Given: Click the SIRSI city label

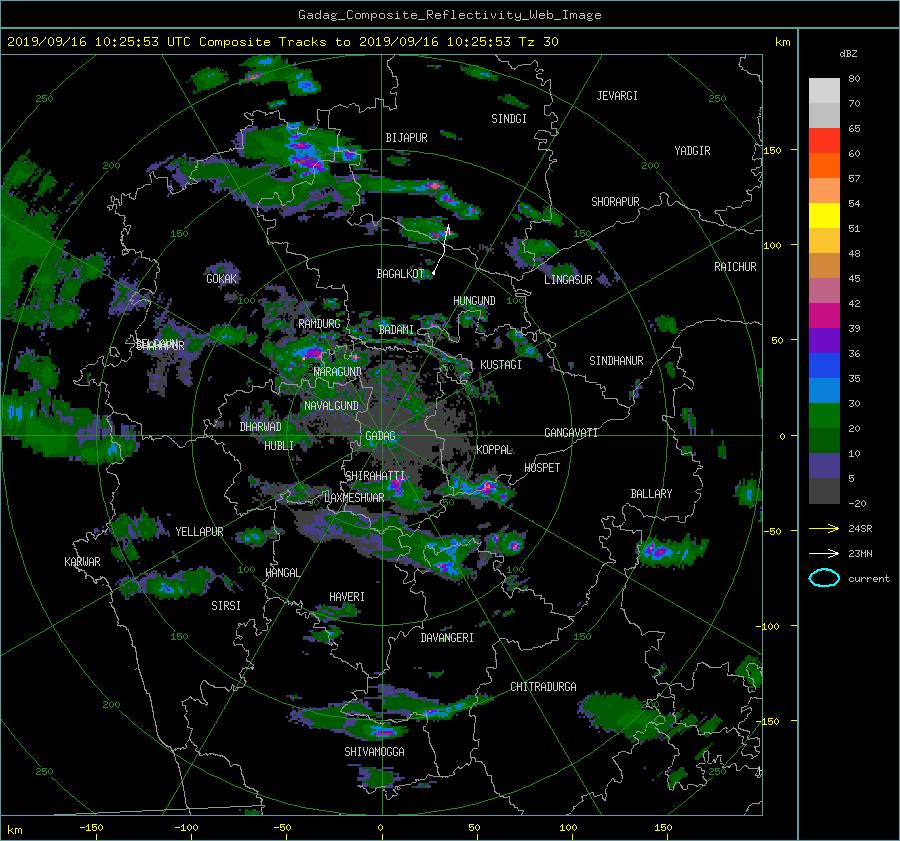Looking at the screenshot, I should pos(226,606).
